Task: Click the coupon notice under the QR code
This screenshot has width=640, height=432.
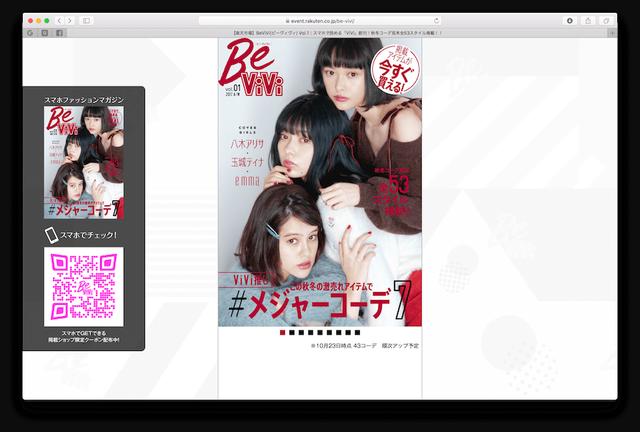Action: click(x=84, y=336)
